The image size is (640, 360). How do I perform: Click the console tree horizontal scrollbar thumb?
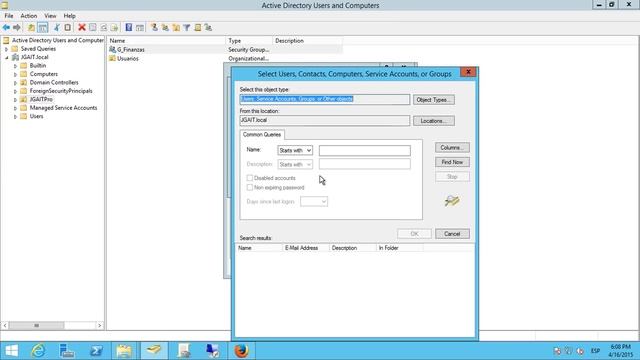point(36,325)
